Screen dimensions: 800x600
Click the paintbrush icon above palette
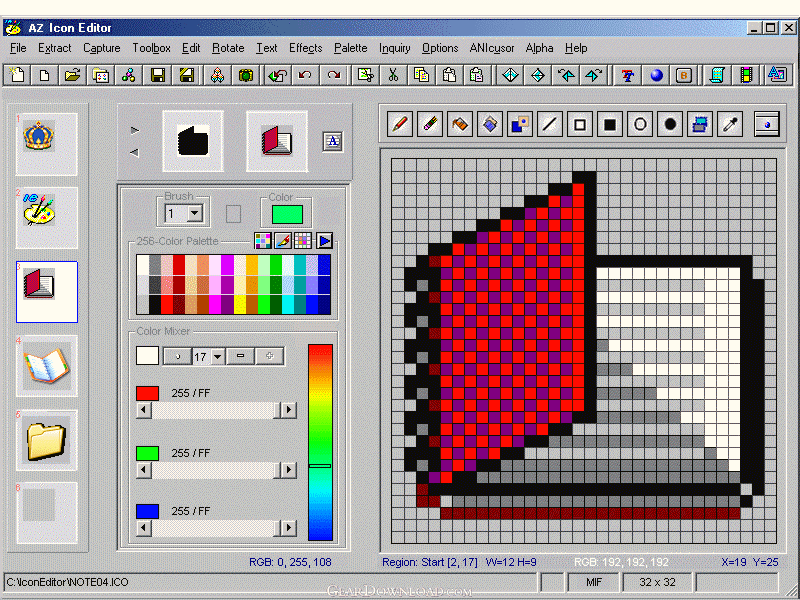[x=283, y=240]
